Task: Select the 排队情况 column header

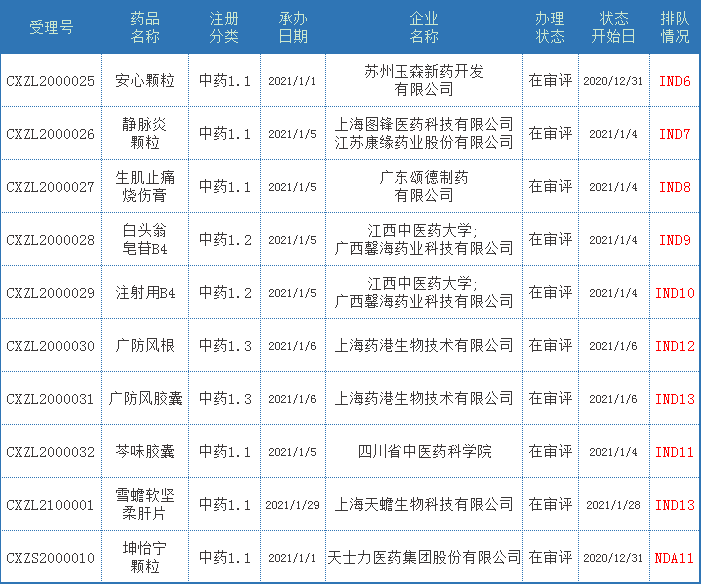Action: [675, 27]
